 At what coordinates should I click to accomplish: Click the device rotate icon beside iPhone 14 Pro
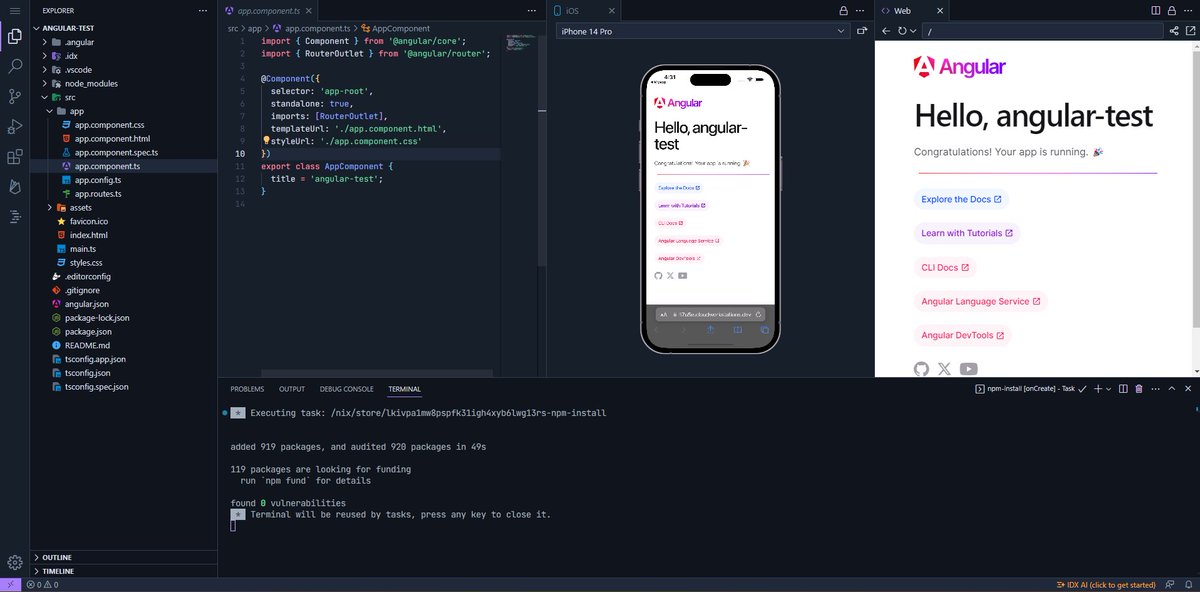(862, 31)
